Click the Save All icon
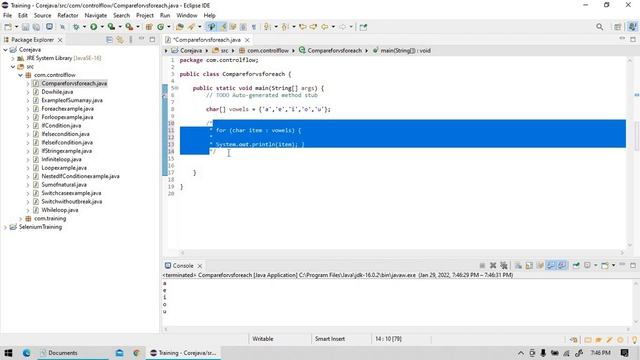The height and width of the screenshot is (360, 640). point(36,27)
